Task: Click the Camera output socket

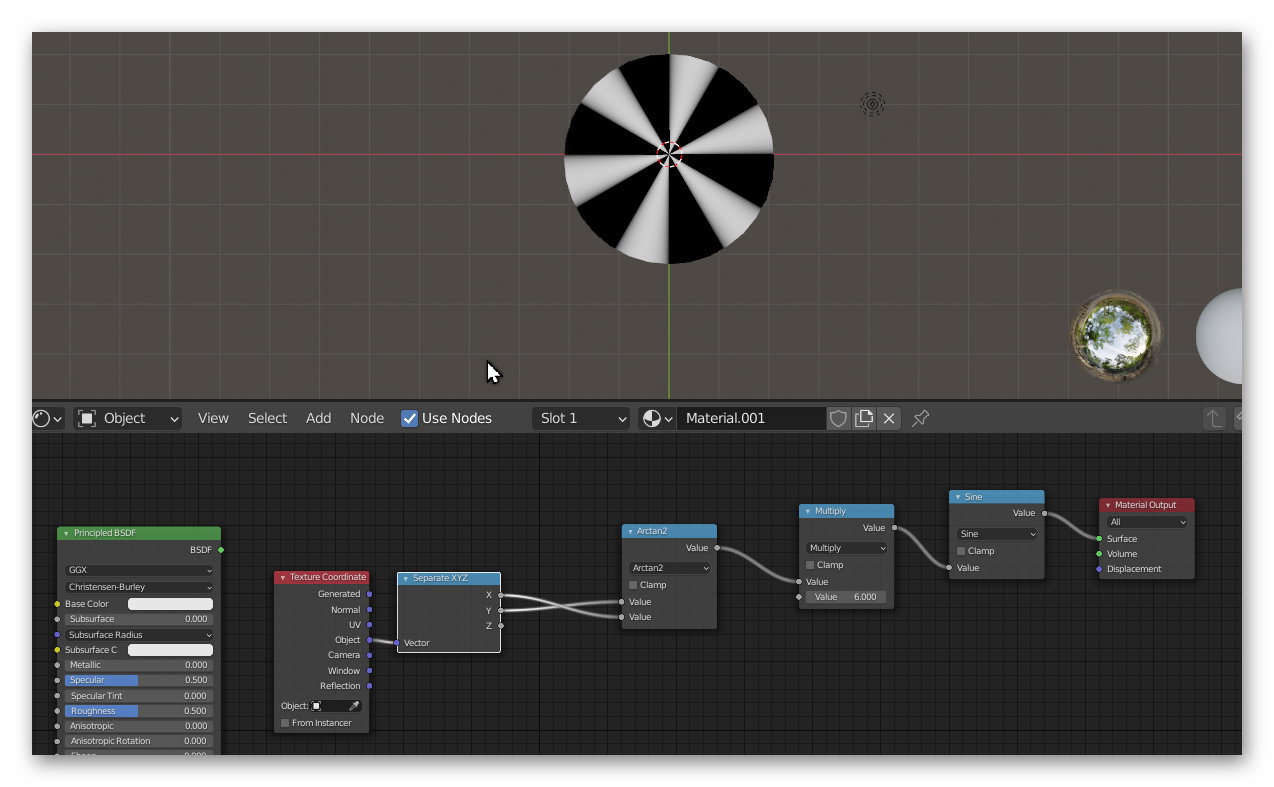Action: pyautogui.click(x=369, y=655)
